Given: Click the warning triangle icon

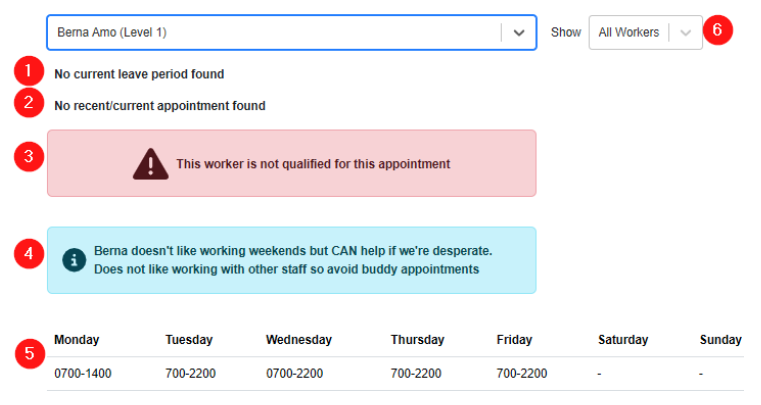Looking at the screenshot, I should click(151, 163).
